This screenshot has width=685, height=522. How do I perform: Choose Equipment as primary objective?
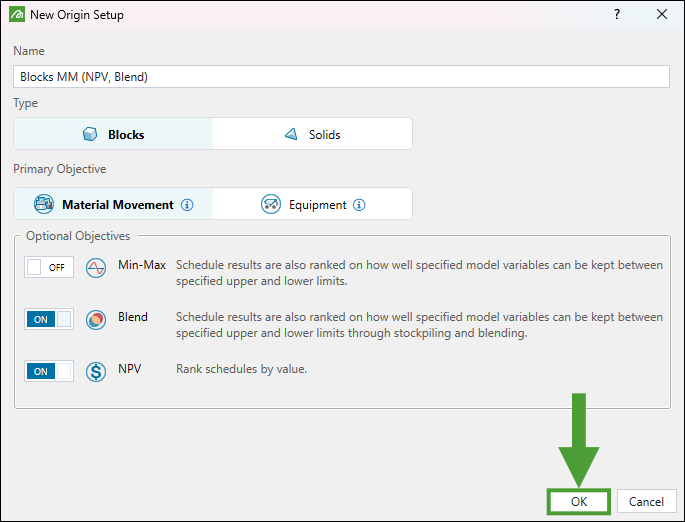312,204
